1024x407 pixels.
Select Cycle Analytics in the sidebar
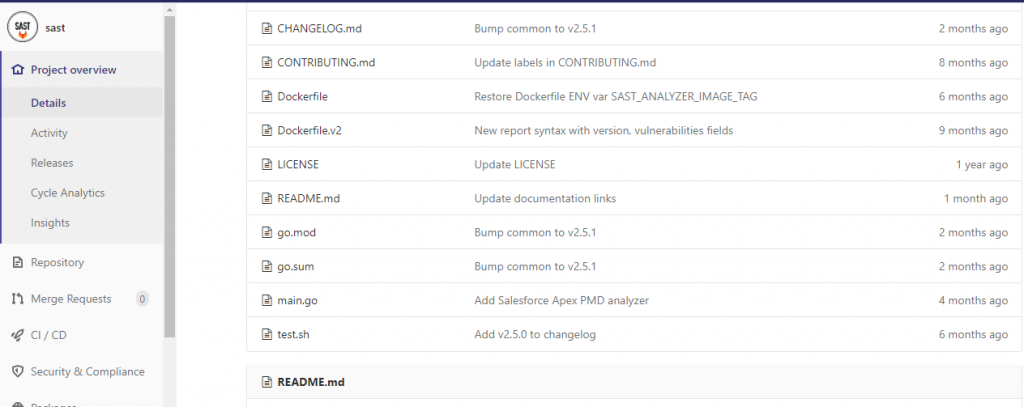[68, 193]
